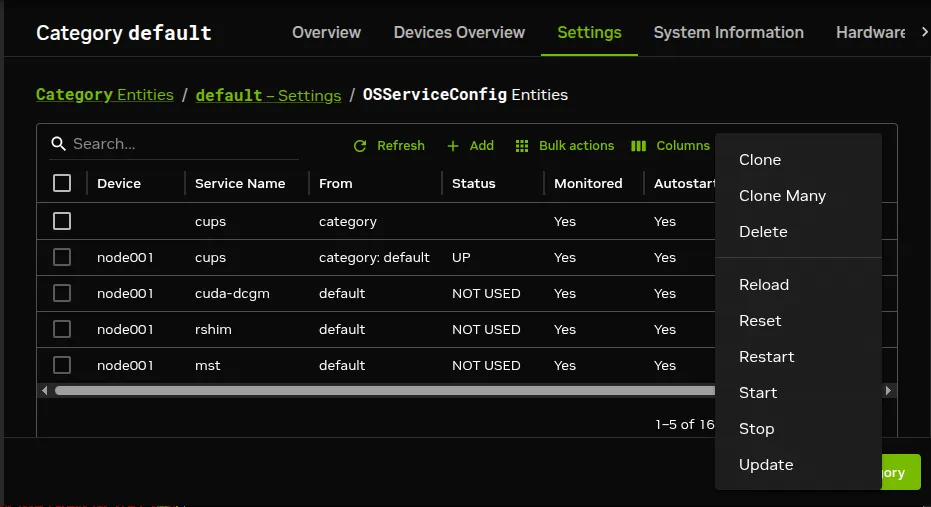Switch to the Hardware tab
Viewport: 931px width, 507px height.
[870, 32]
